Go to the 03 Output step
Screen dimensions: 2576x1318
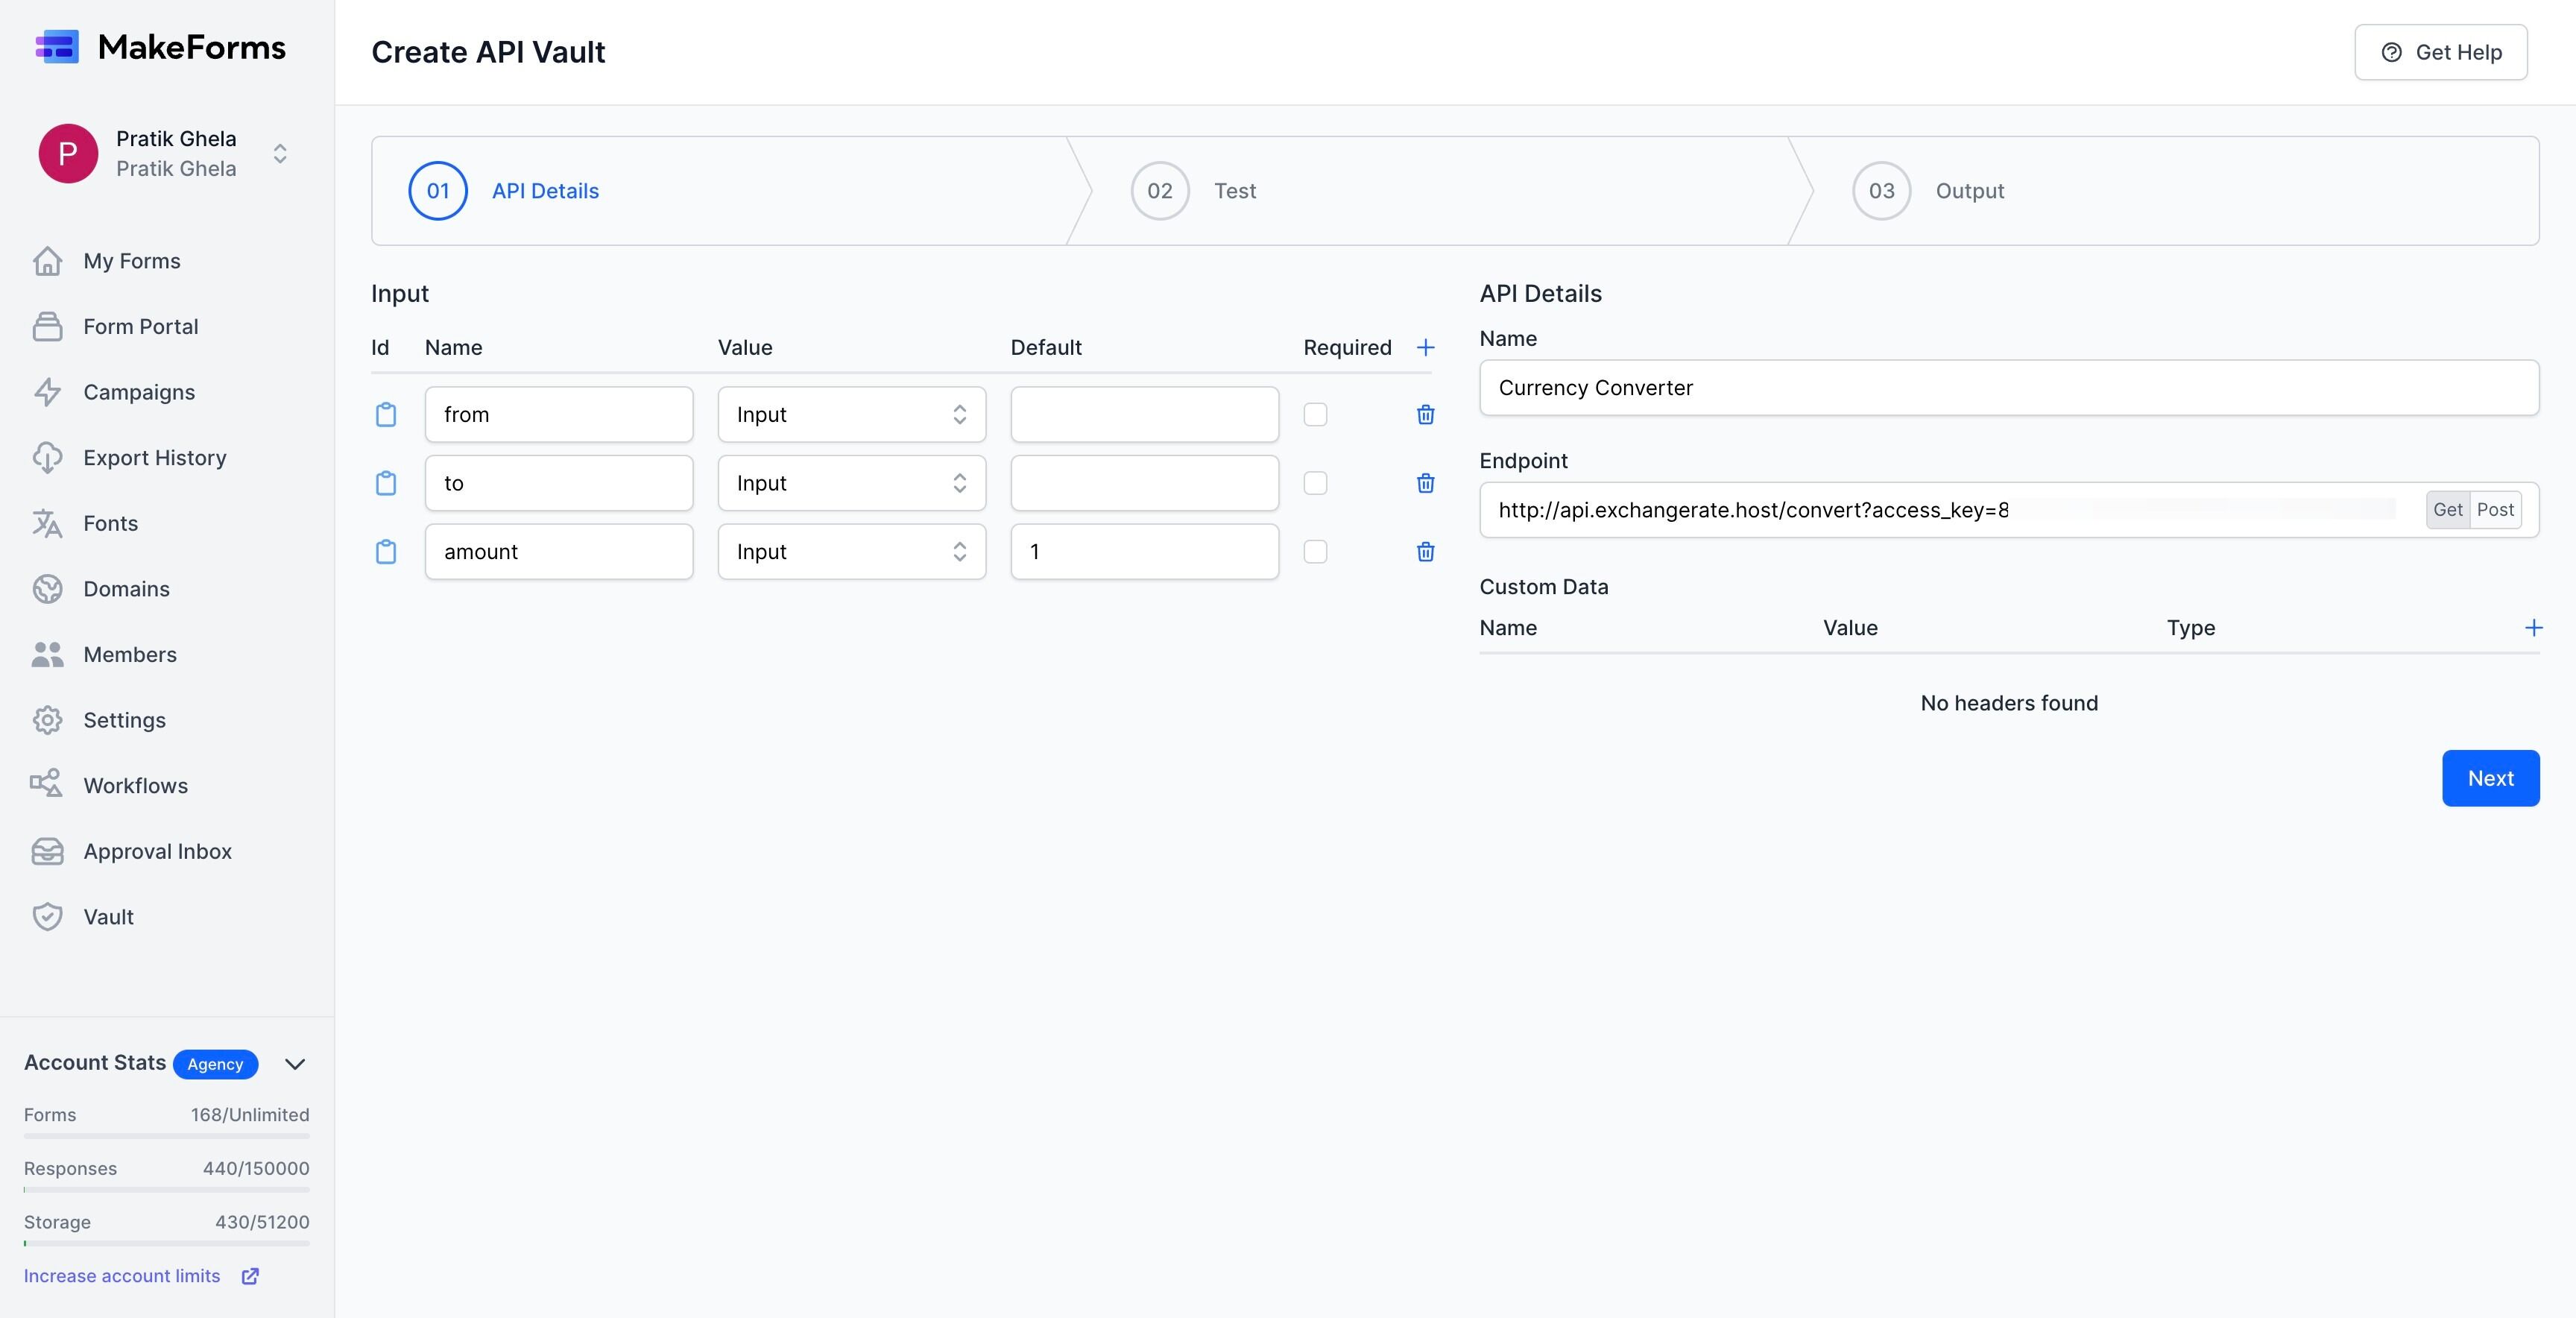tap(1928, 190)
